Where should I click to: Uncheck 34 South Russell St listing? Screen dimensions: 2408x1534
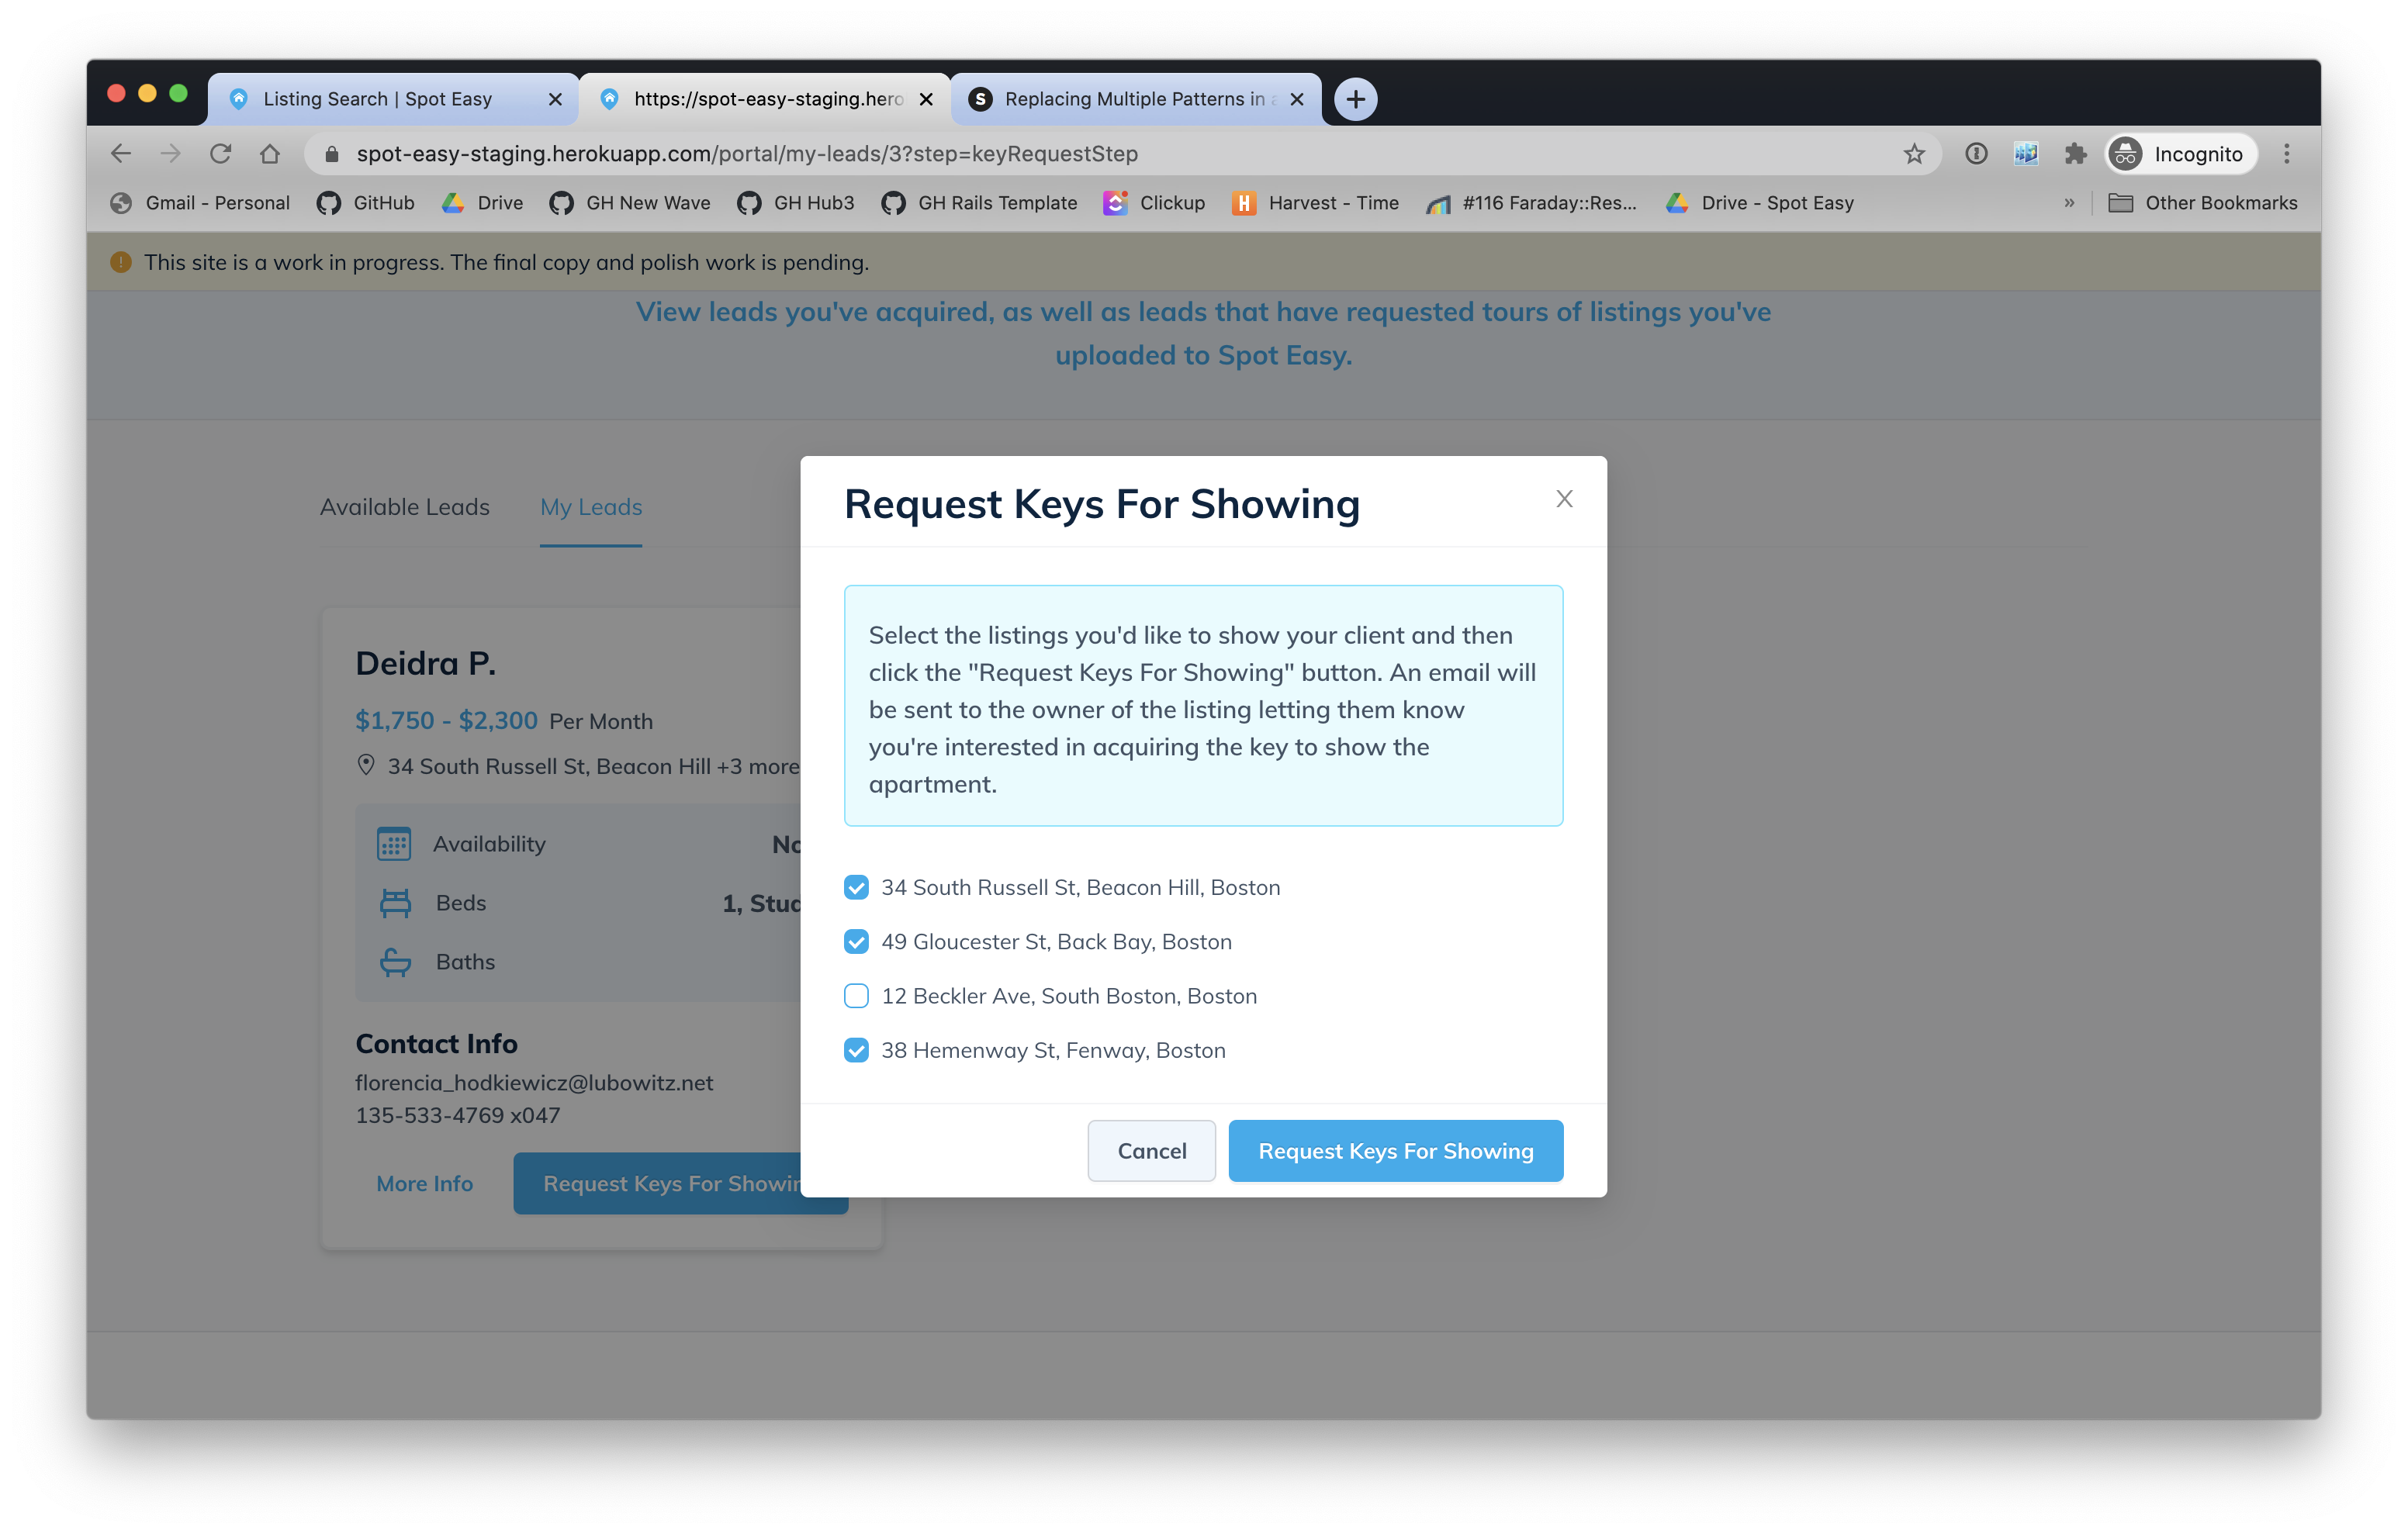point(856,887)
